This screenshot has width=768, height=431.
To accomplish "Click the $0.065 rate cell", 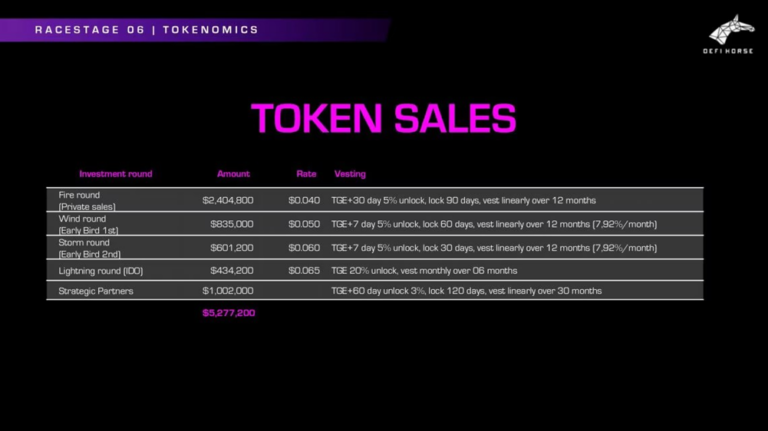I will (304, 270).
